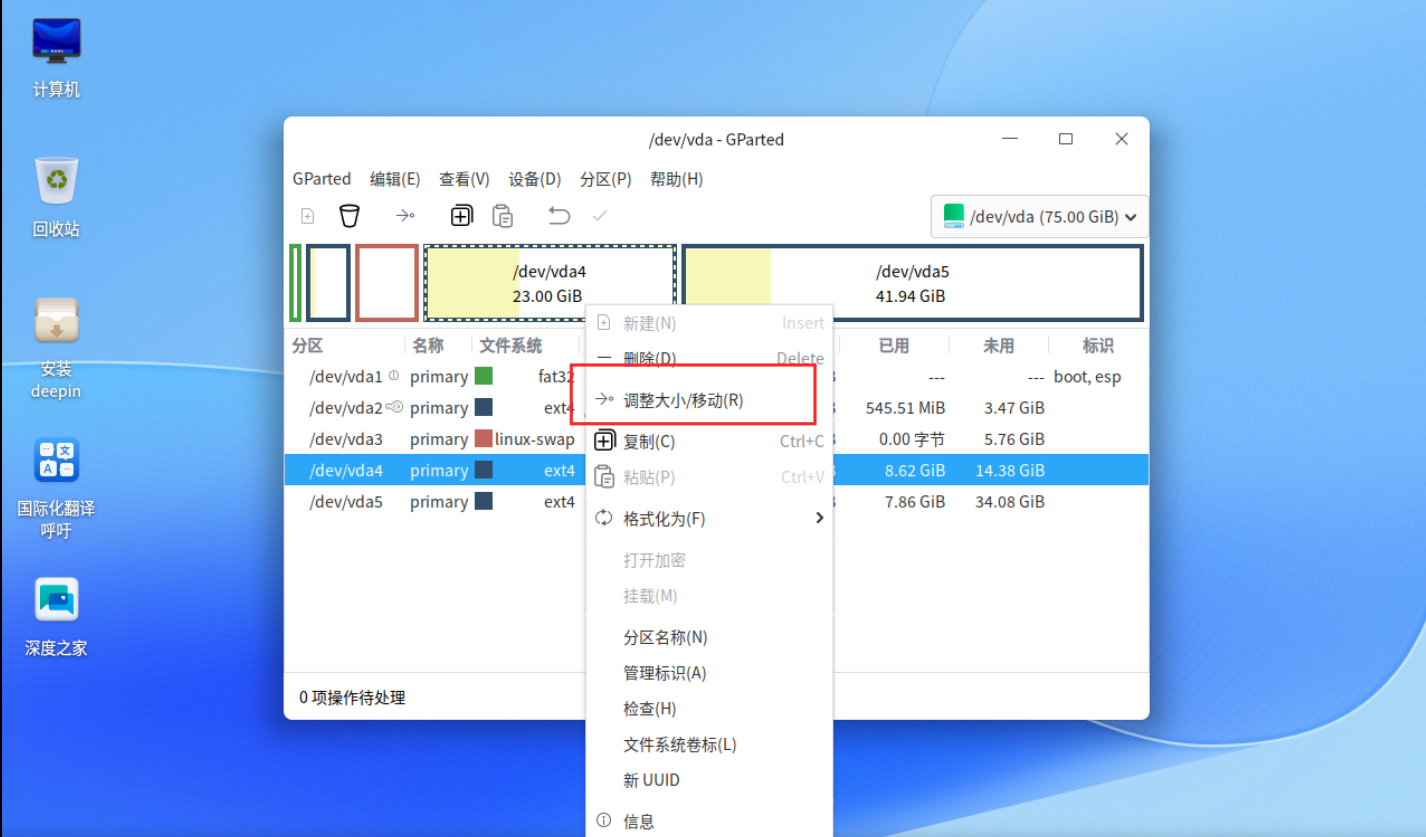
Task: Choose 新 UUID in context menu
Action: click(x=709, y=780)
